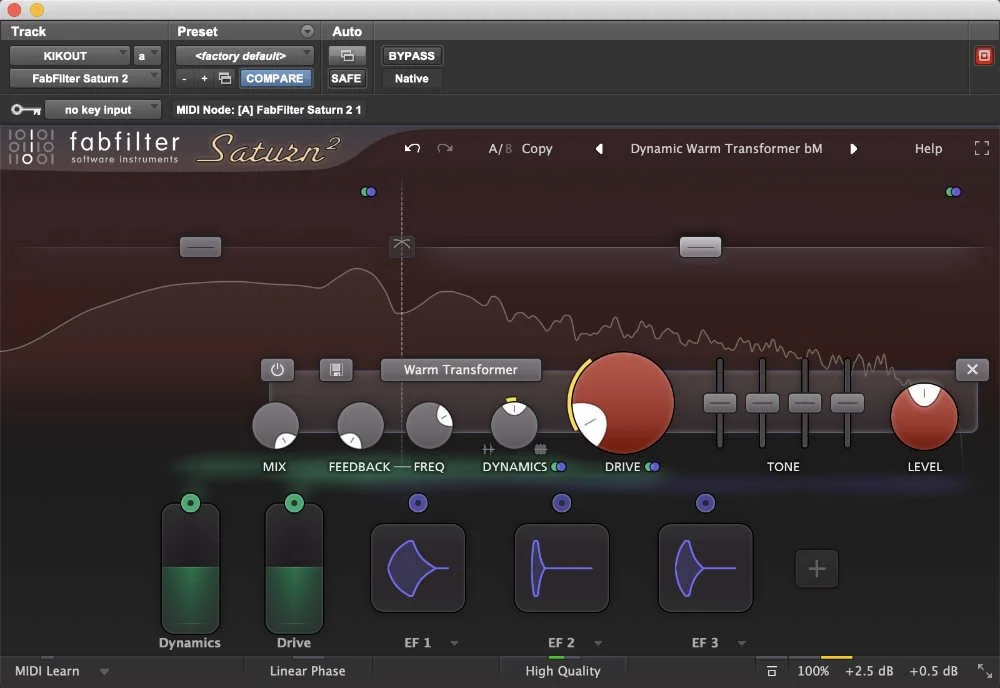Click the MIDI Learn button
The width and height of the screenshot is (1000, 688).
click(47, 671)
